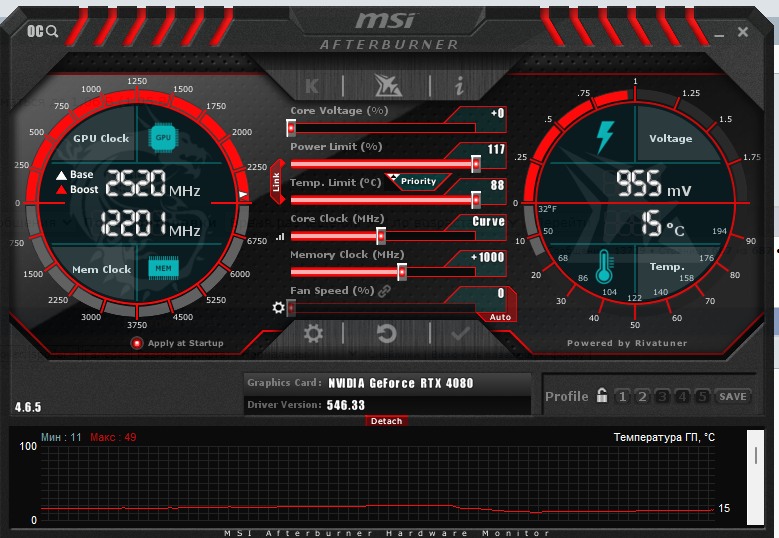Open fan speed settings gear

tap(278, 308)
